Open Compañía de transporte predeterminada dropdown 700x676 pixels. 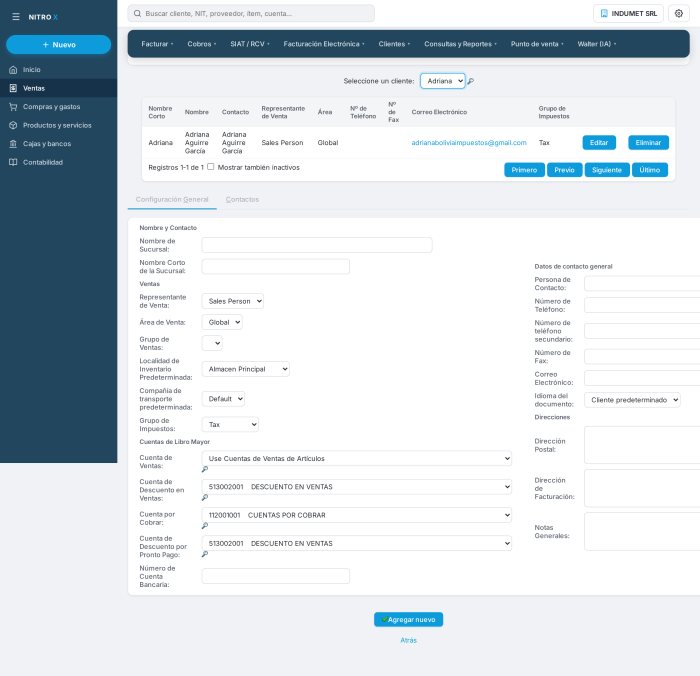tap(223, 399)
